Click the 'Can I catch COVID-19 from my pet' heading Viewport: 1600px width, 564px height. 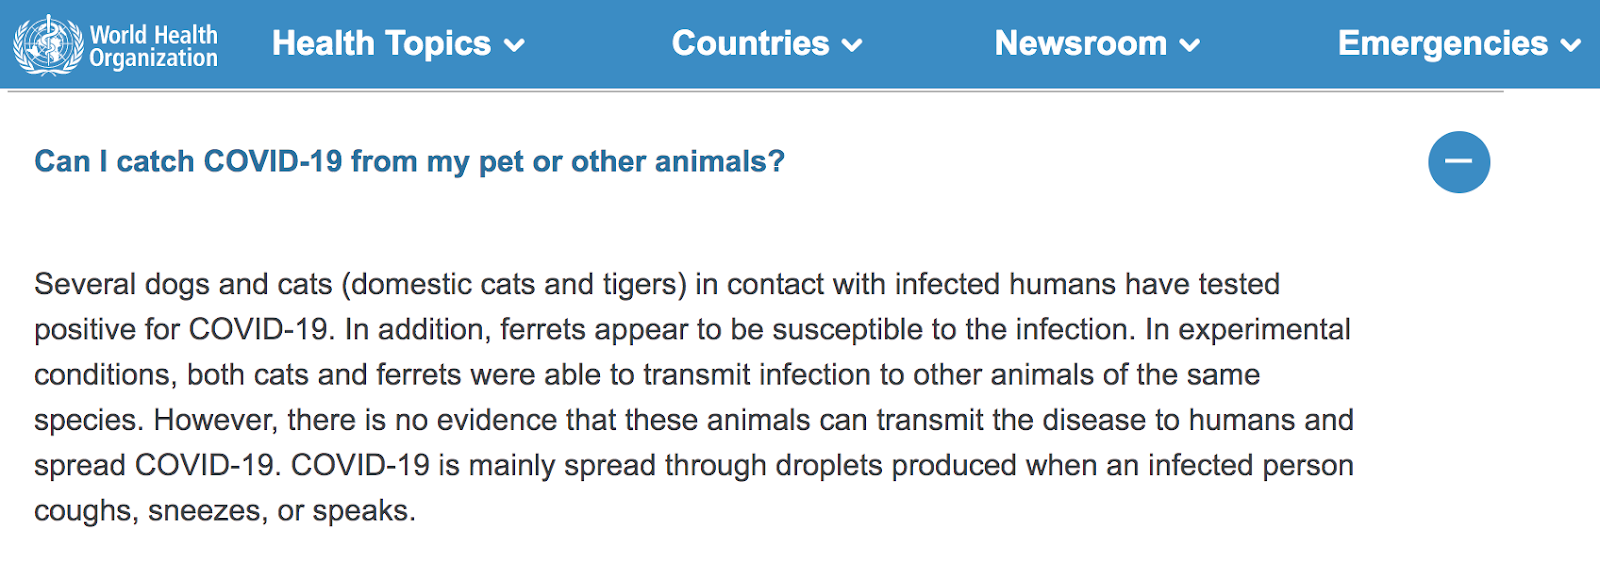click(409, 161)
